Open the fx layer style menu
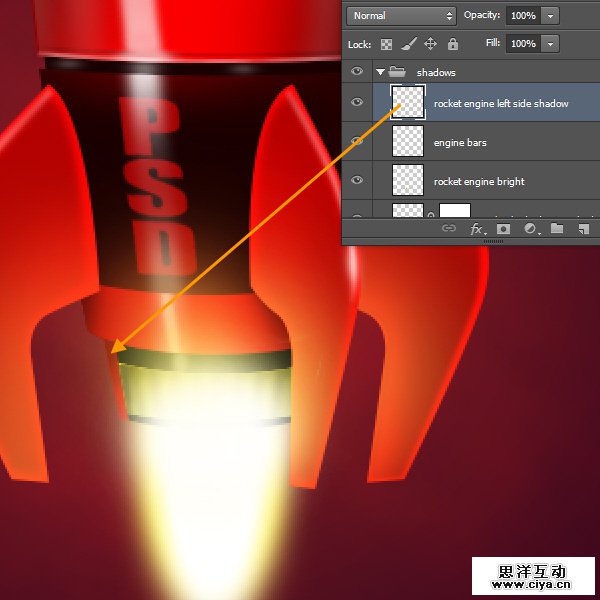This screenshot has height=600, width=600. (x=478, y=229)
